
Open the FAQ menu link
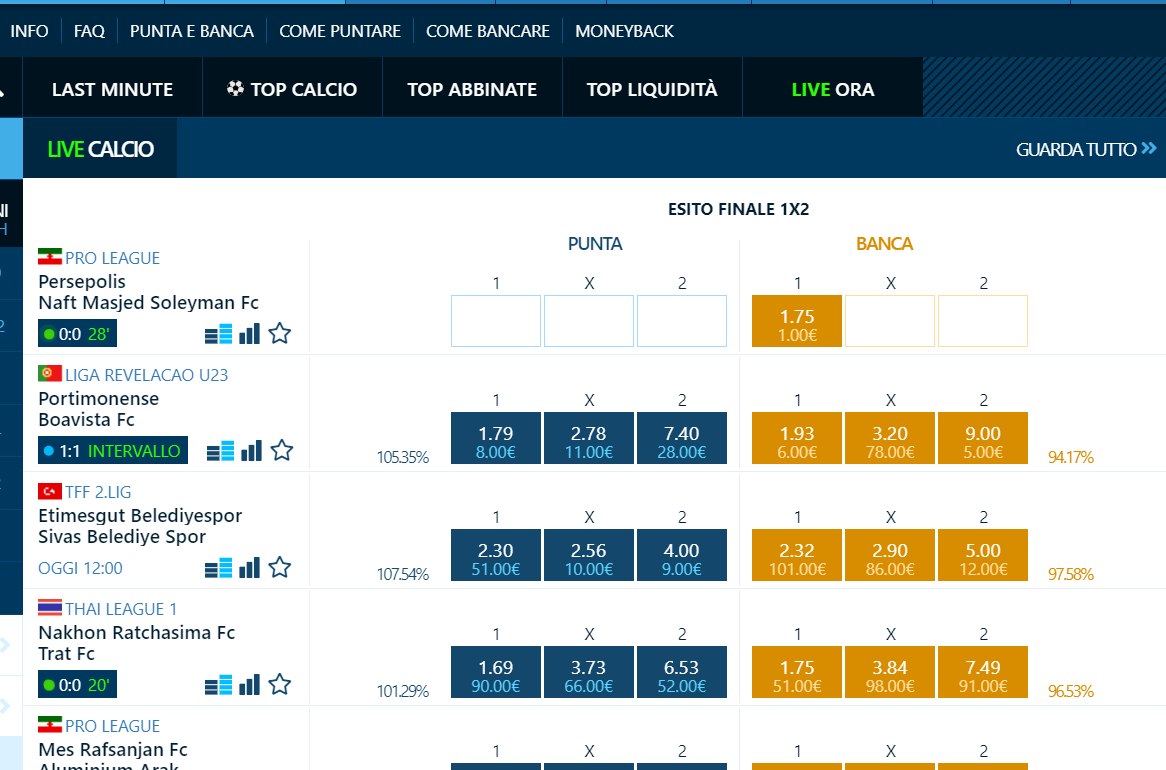click(x=89, y=31)
